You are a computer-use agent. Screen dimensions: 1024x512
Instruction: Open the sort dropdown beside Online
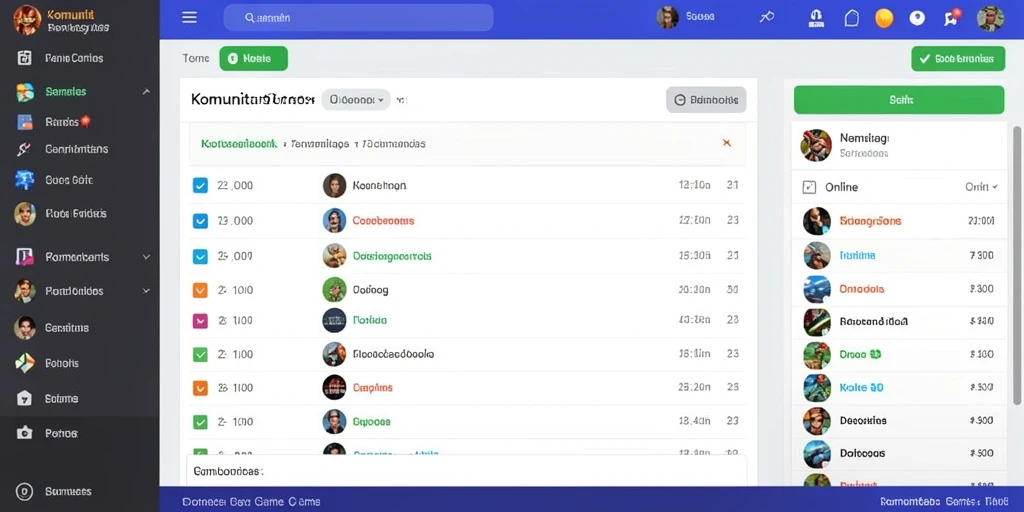(x=982, y=187)
